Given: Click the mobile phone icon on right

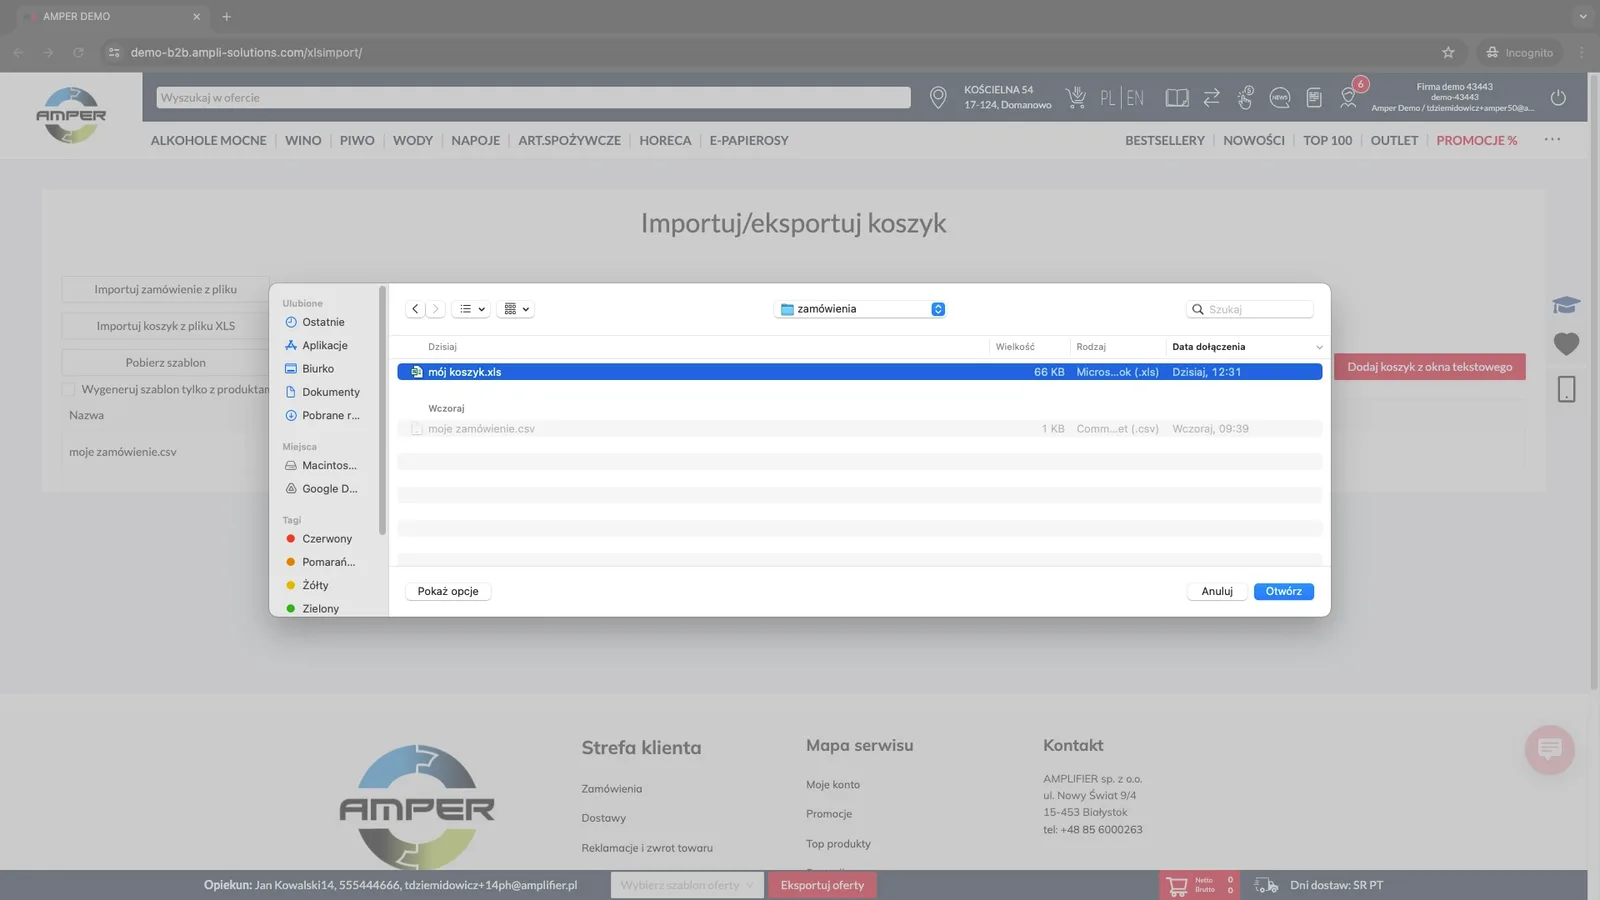Looking at the screenshot, I should click(1566, 389).
